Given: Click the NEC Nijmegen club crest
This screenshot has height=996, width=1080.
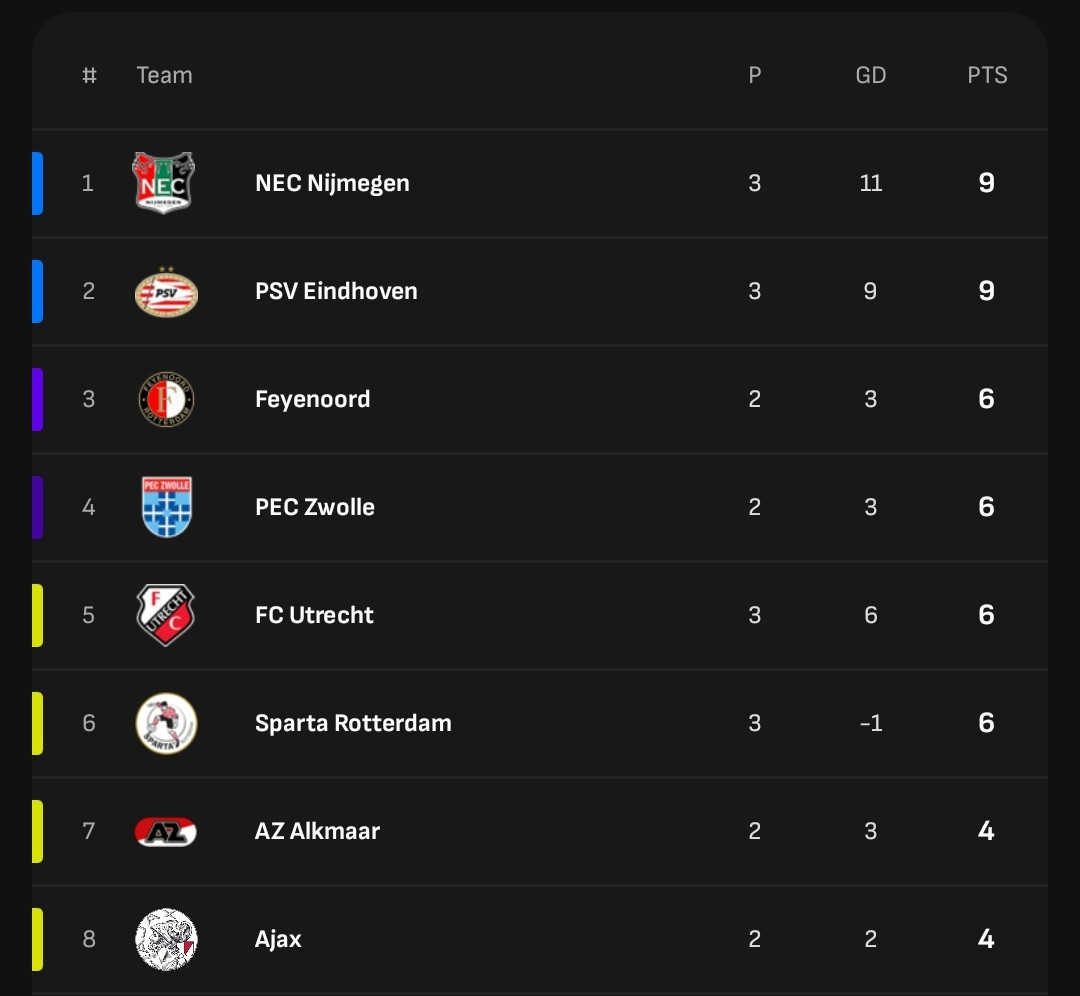Looking at the screenshot, I should (x=165, y=183).
